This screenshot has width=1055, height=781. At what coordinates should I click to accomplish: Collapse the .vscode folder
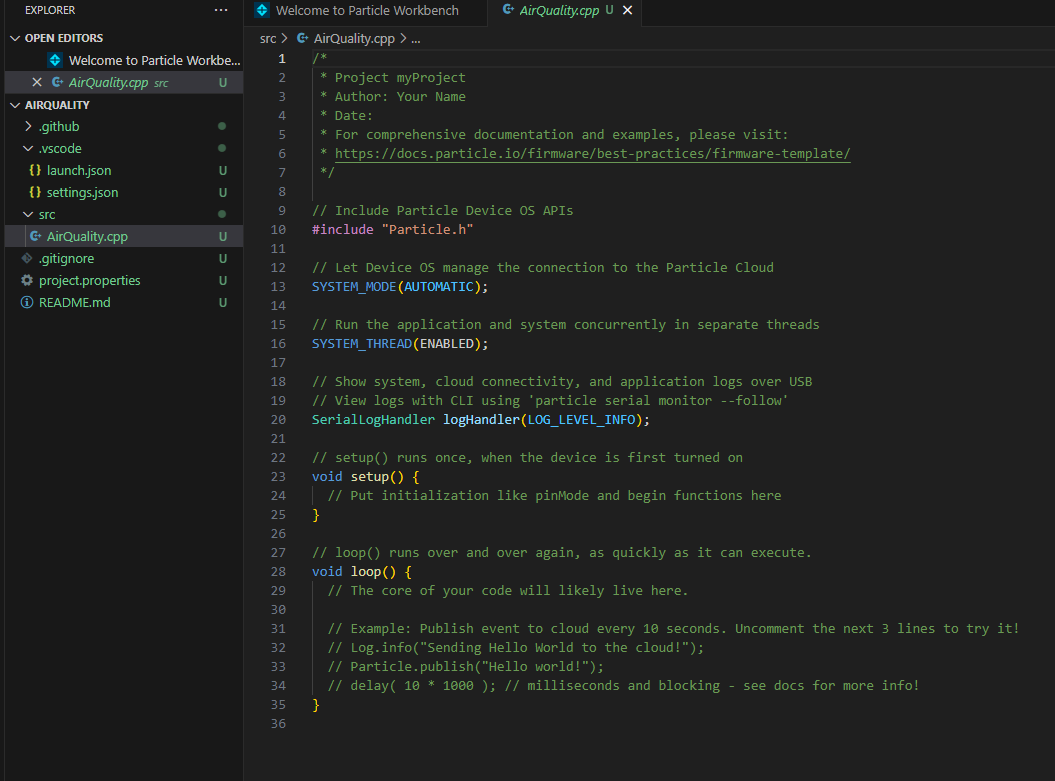(28, 149)
